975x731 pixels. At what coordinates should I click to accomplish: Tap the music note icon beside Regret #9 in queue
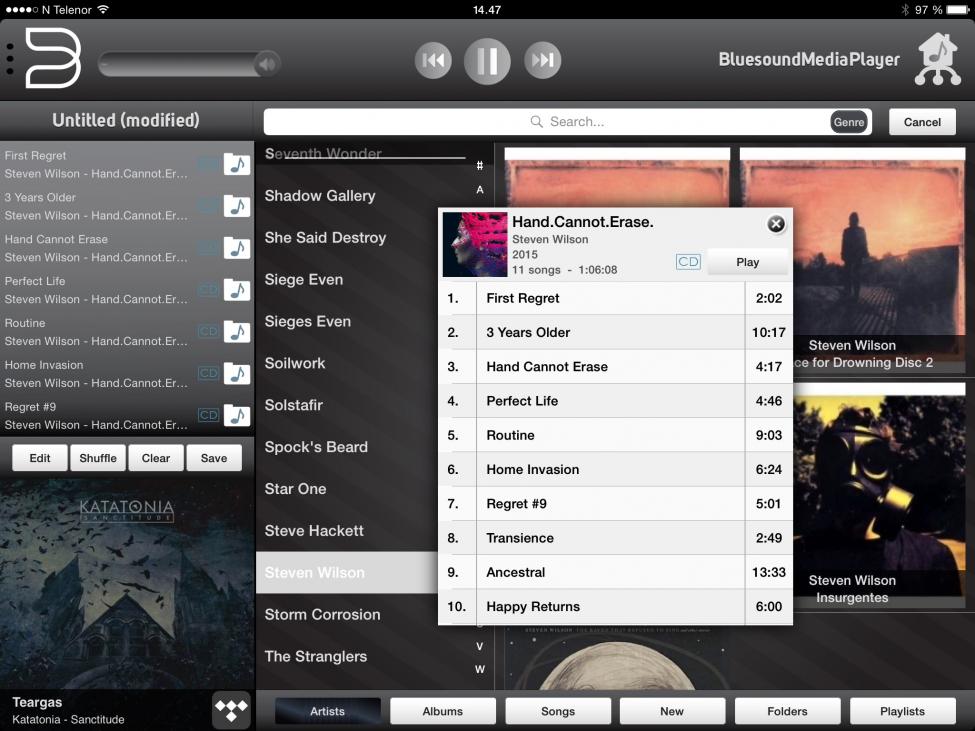click(237, 415)
